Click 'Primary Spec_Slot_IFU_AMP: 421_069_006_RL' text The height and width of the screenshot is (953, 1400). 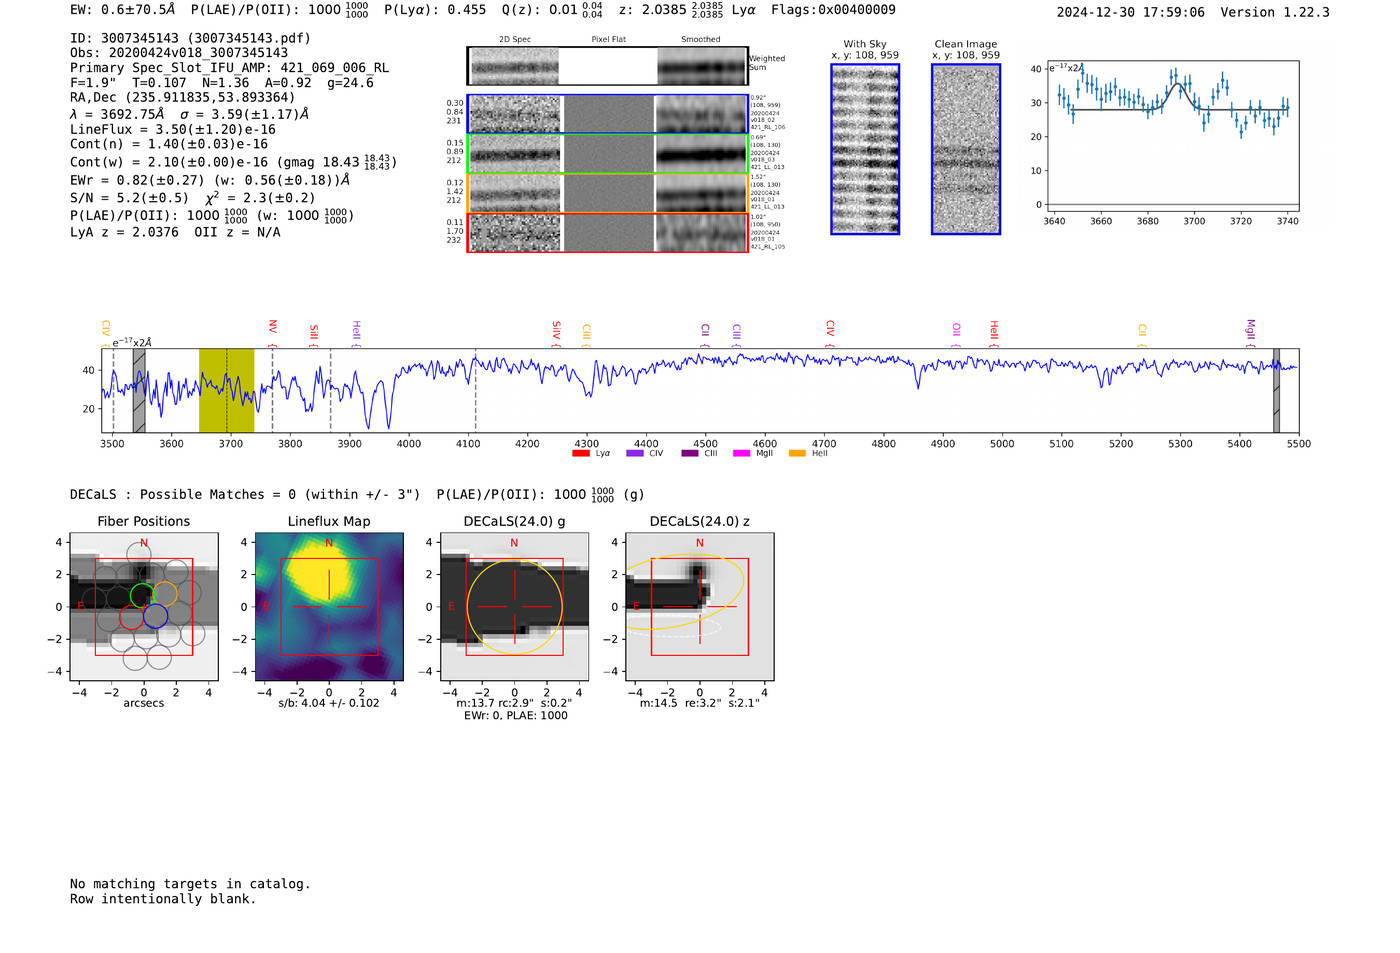(230, 68)
